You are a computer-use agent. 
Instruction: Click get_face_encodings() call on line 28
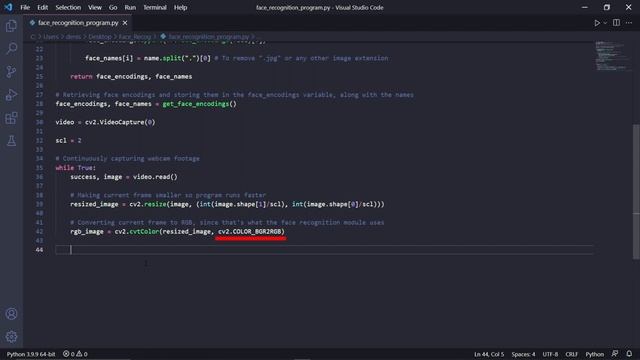(x=199, y=104)
